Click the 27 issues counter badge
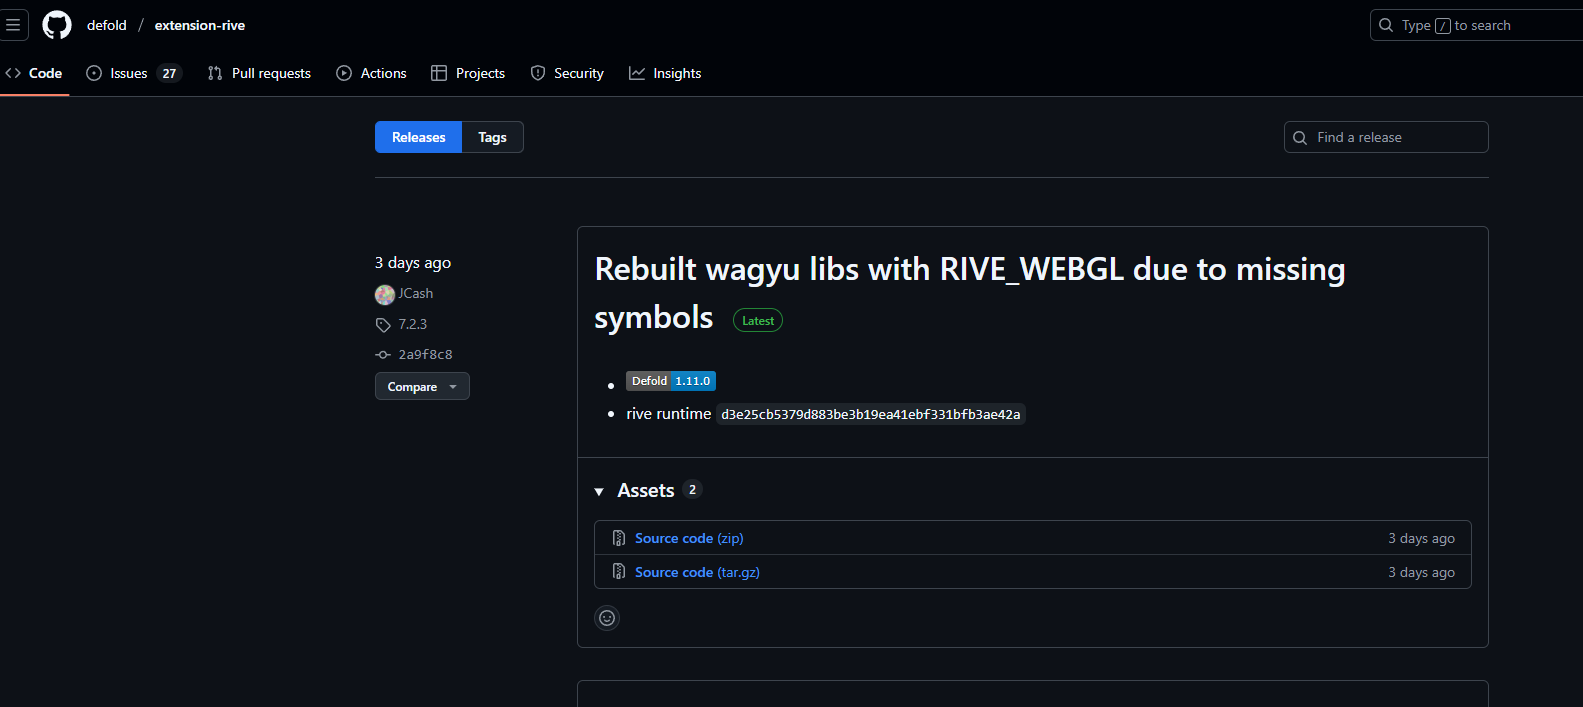 click(169, 73)
